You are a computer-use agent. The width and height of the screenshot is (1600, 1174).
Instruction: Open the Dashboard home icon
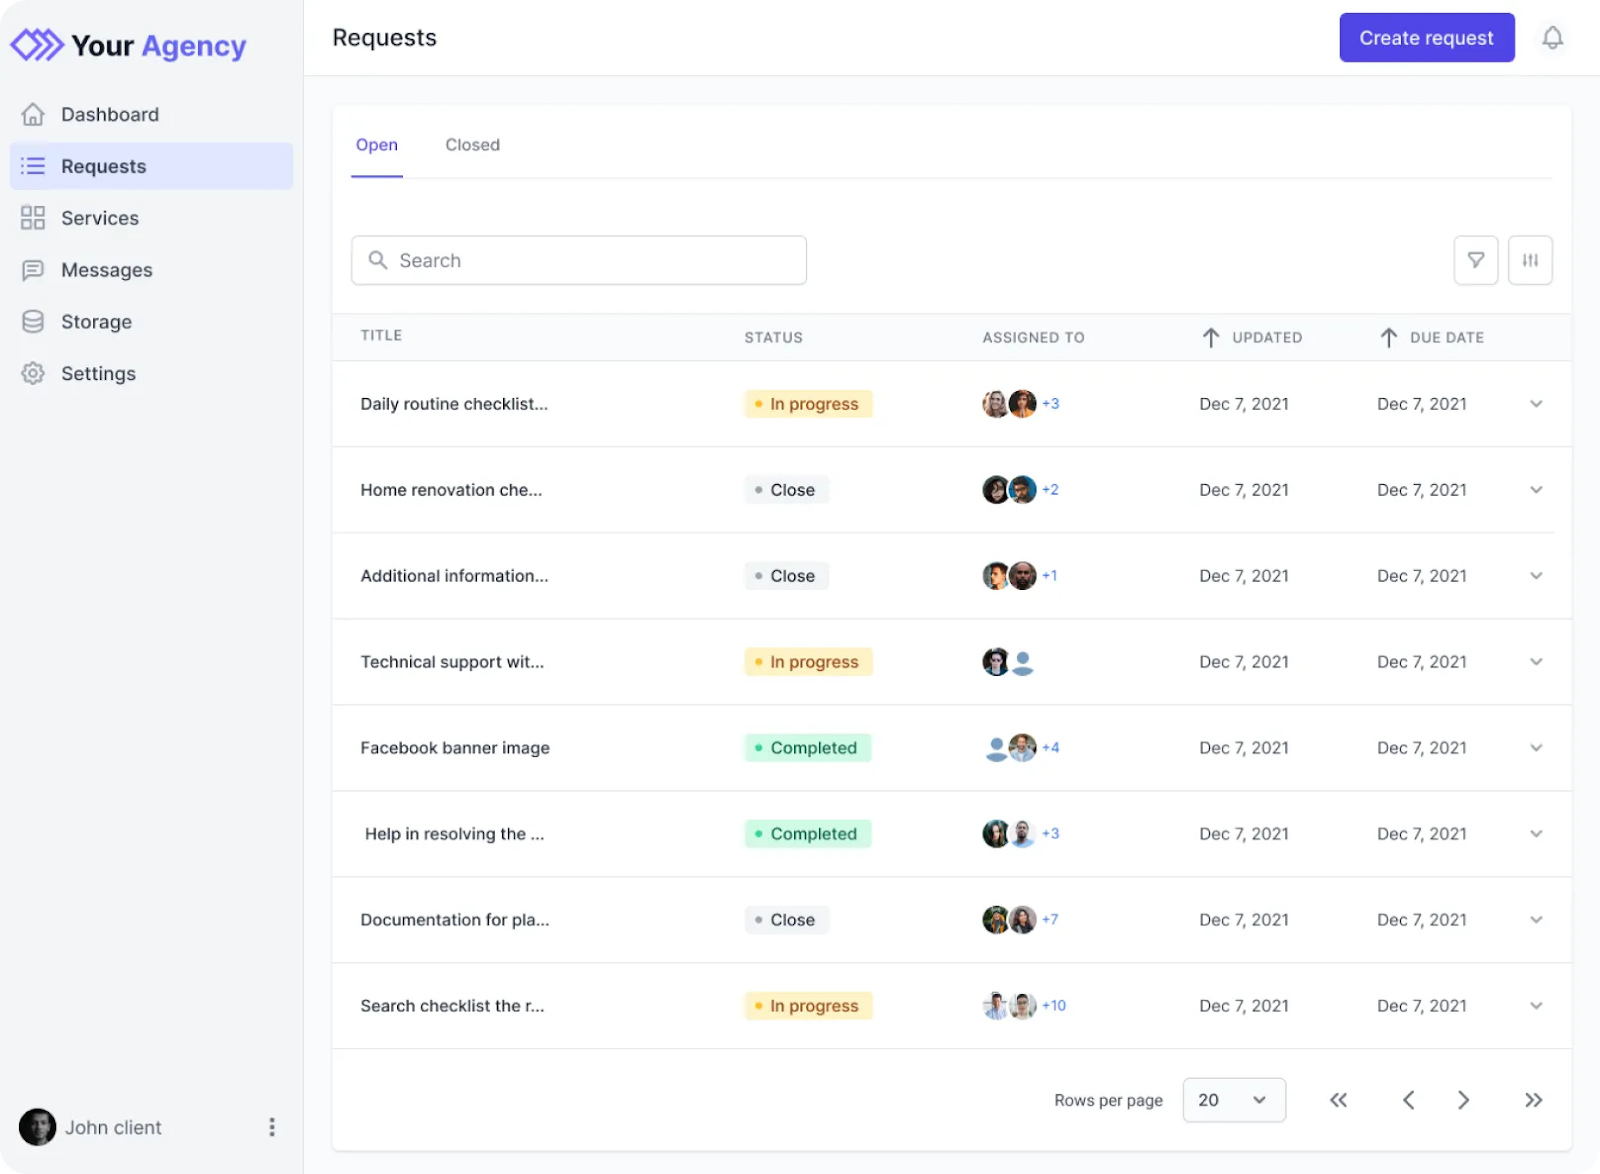click(x=33, y=114)
